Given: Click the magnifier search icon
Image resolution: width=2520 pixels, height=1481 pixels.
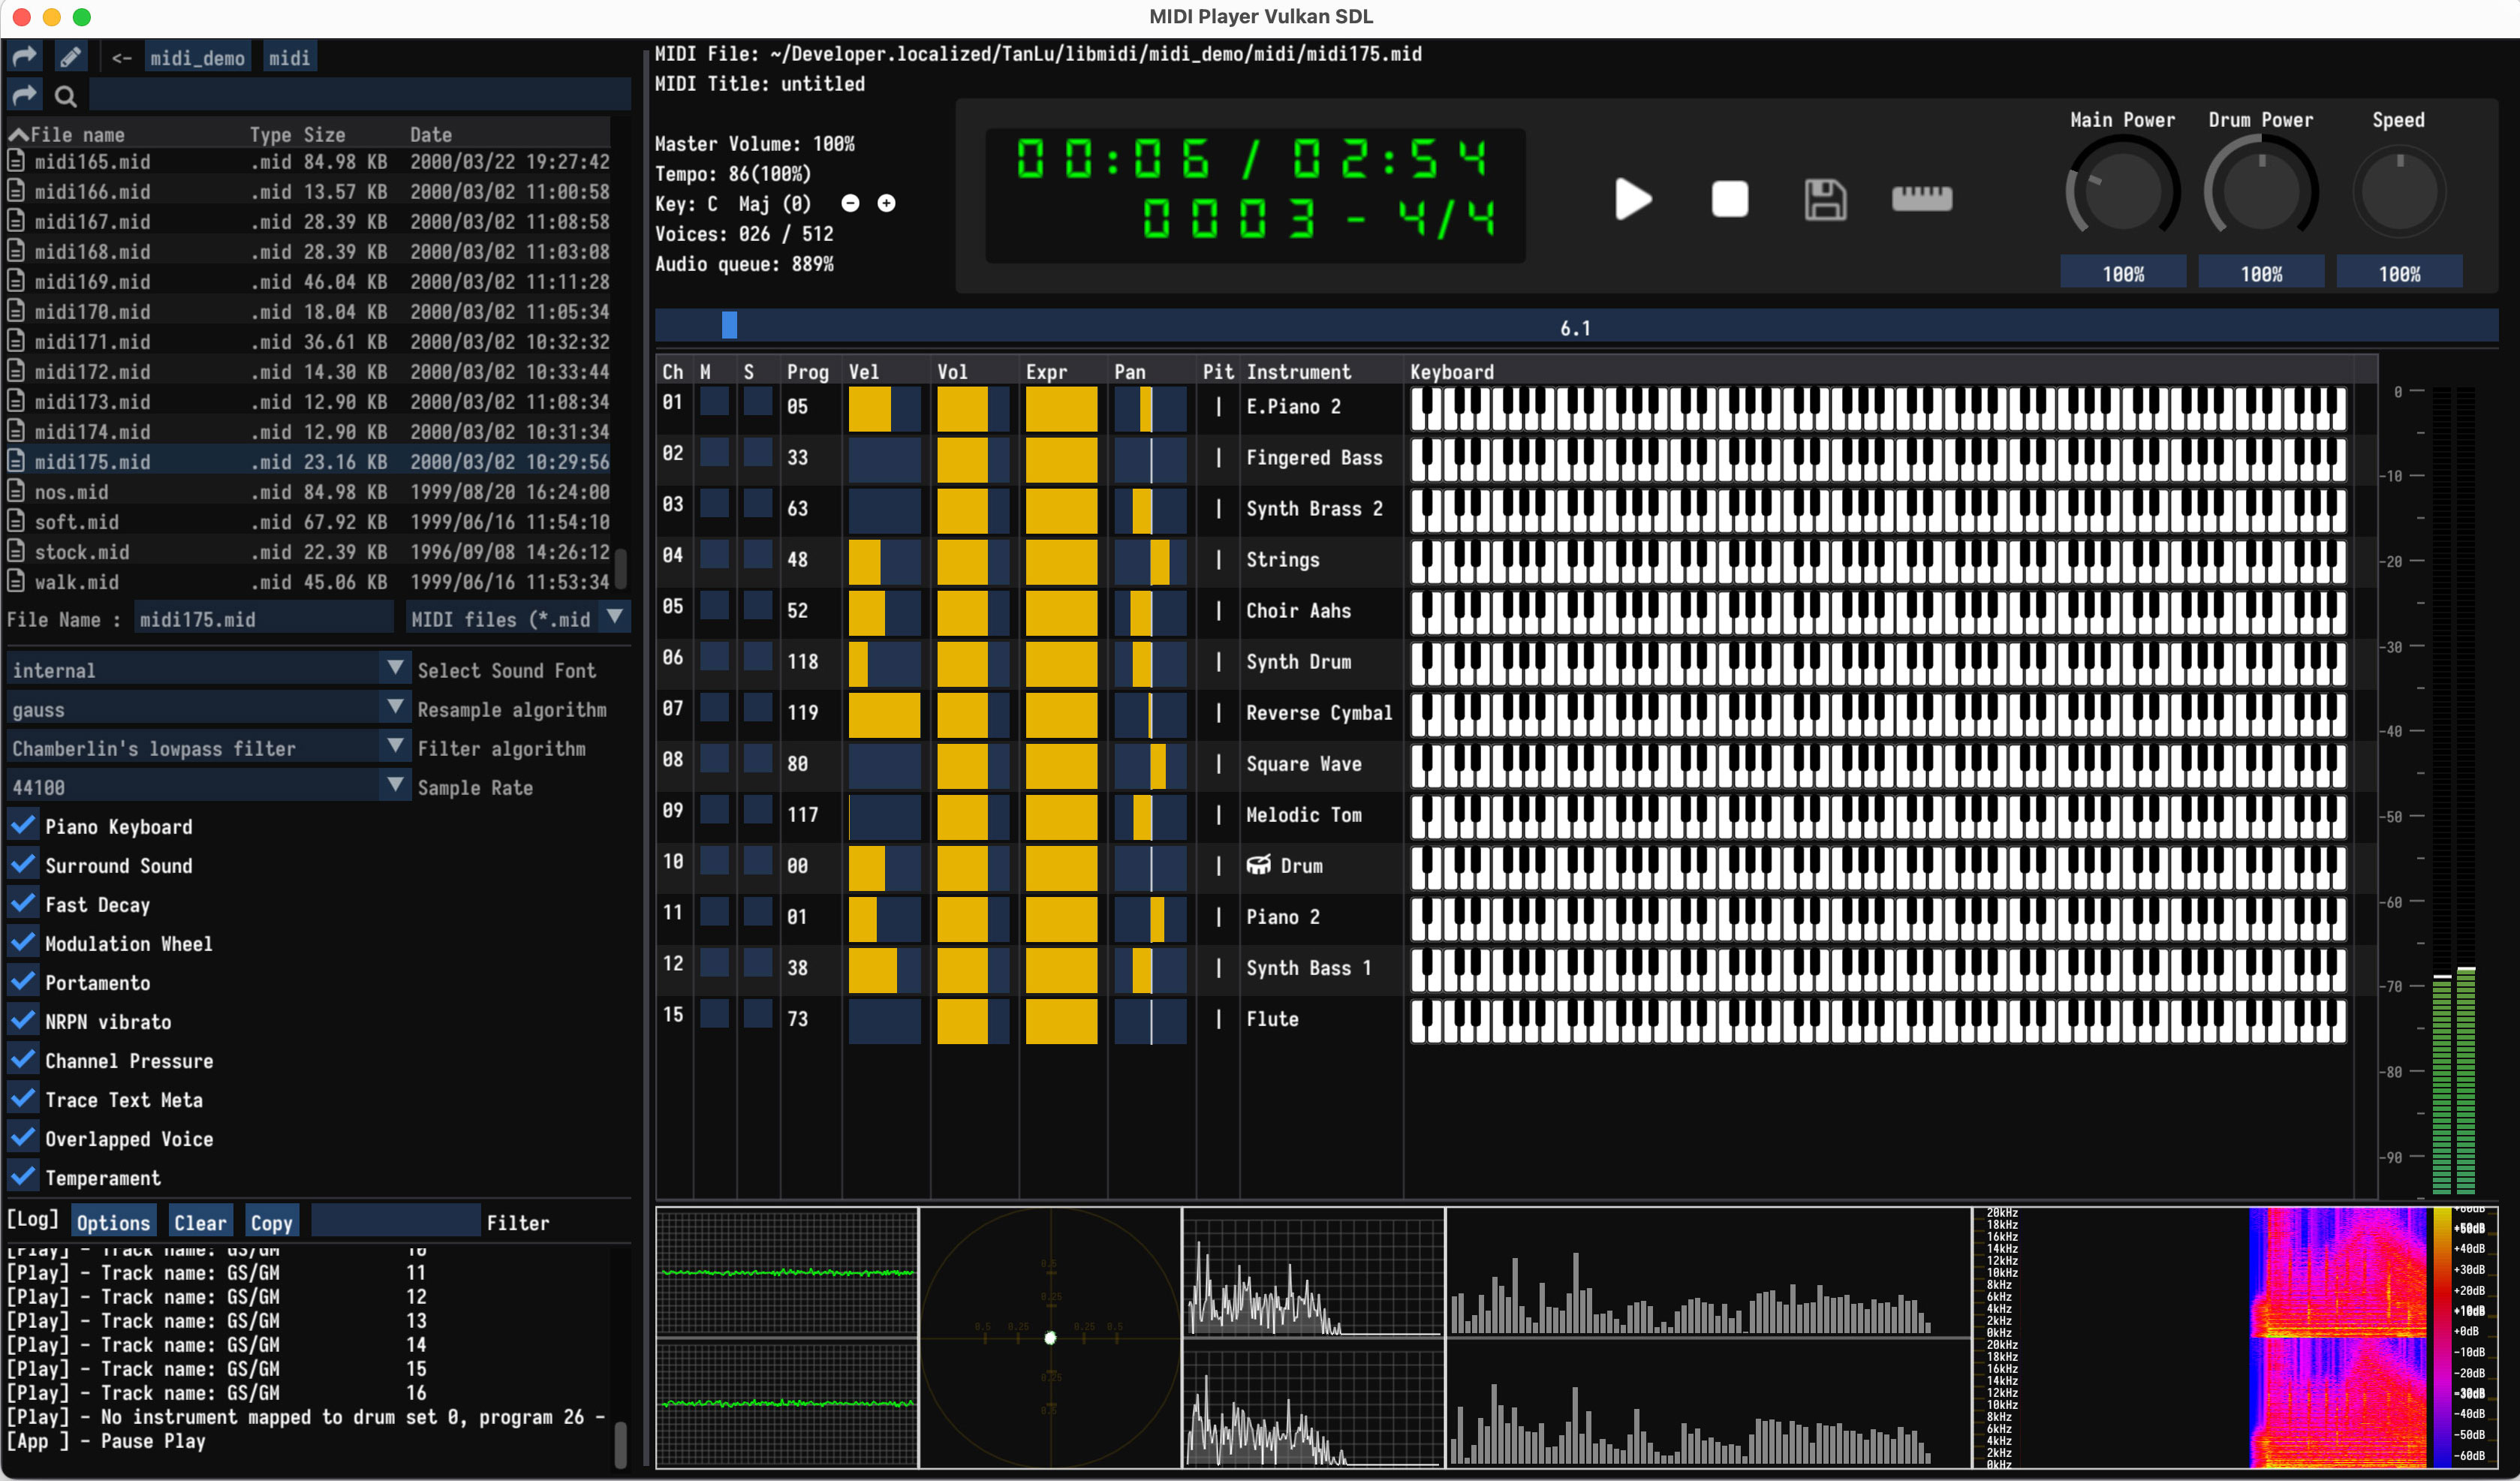Looking at the screenshot, I should coord(66,96).
